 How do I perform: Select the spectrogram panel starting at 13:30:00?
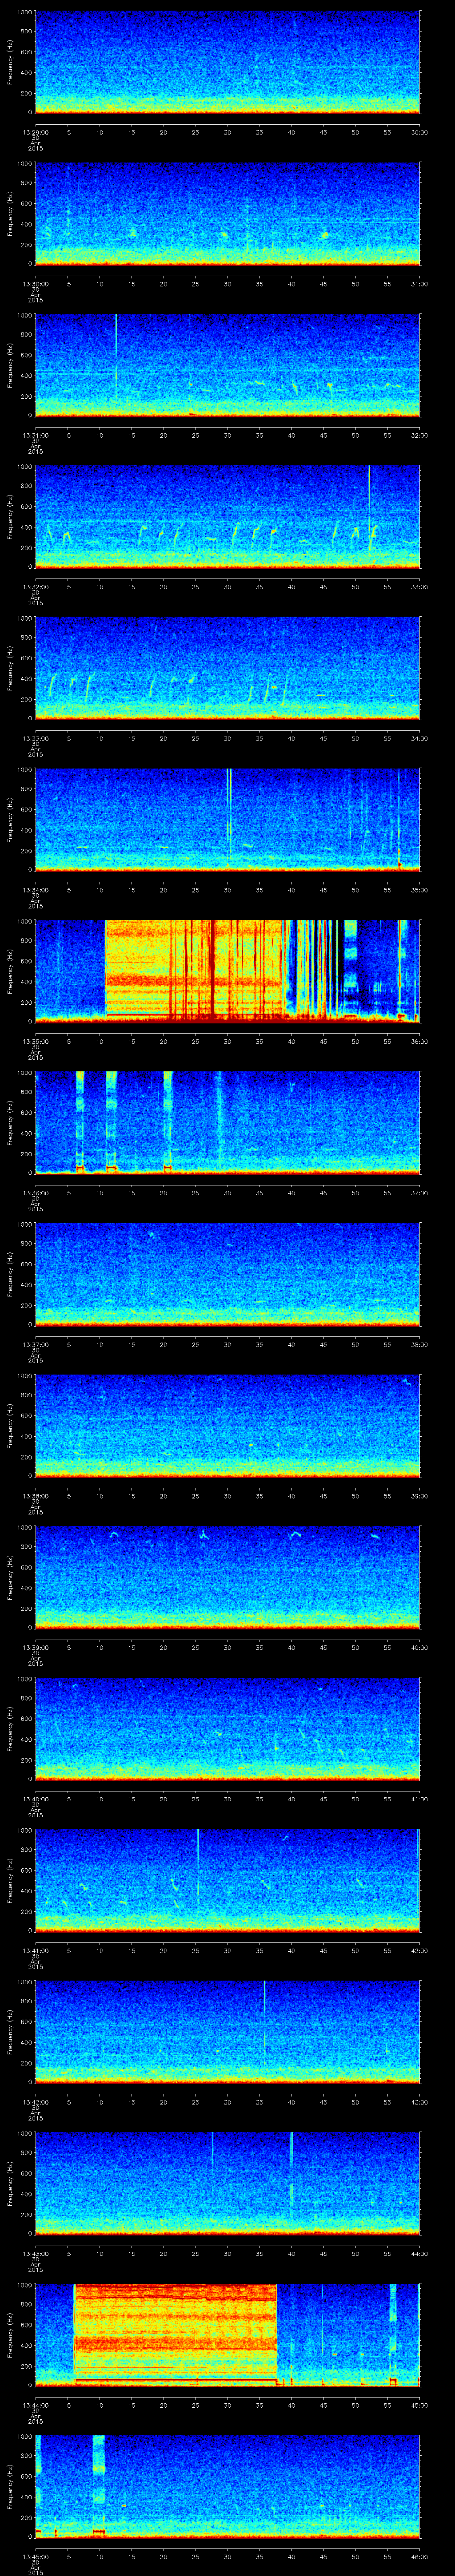pos(227,214)
